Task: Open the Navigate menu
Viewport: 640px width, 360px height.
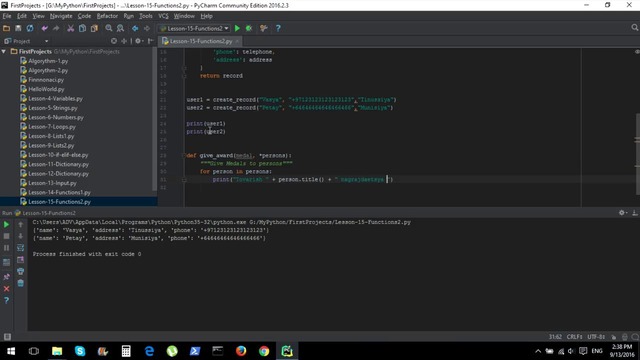Action: (61, 16)
